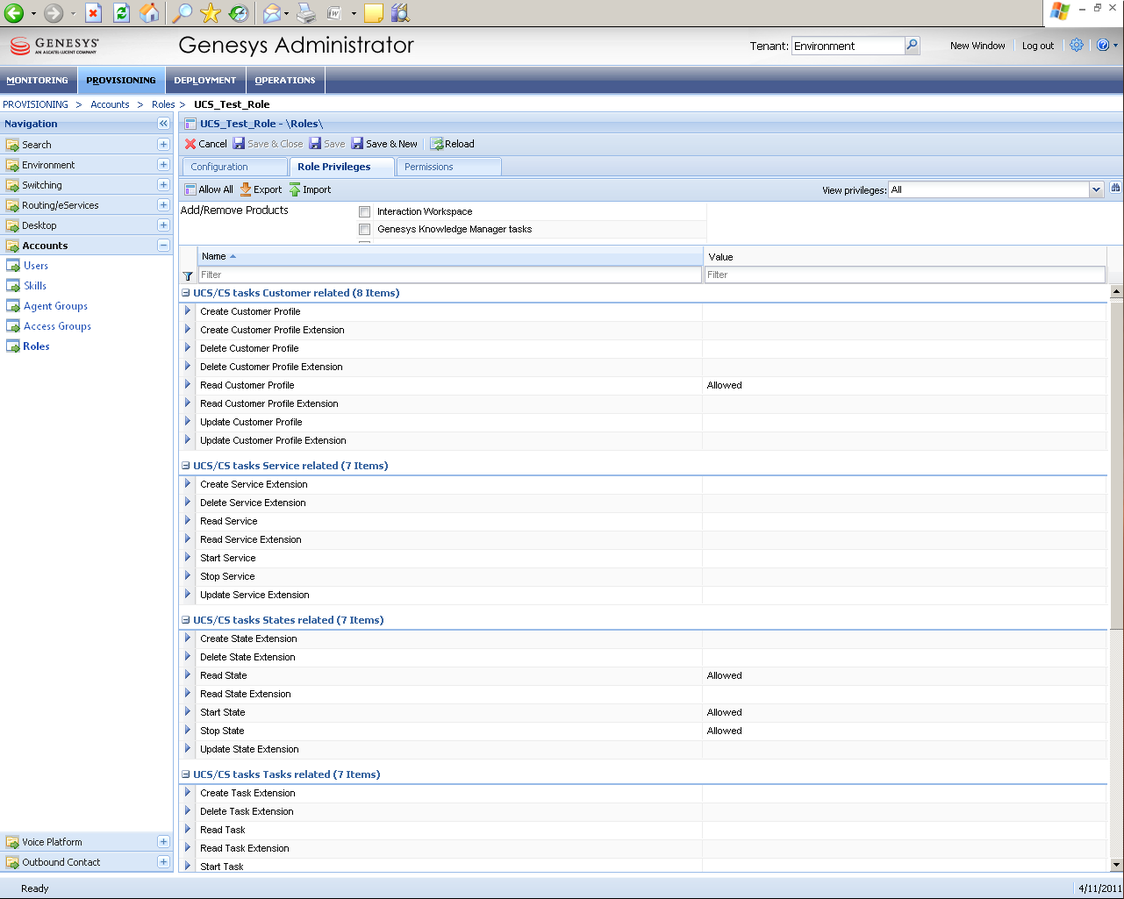This screenshot has height=899, width=1124.
Task: Open the back button history dropdown arrow
Action: pyautogui.click(x=33, y=13)
